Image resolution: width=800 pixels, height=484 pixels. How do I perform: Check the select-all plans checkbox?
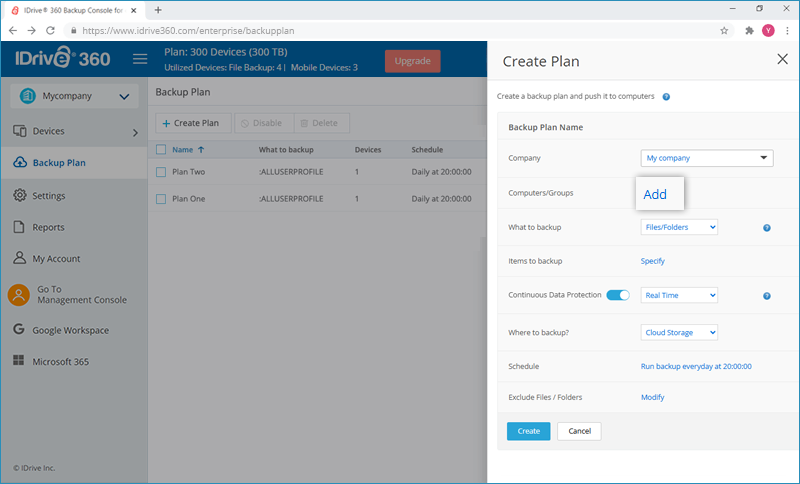pyautogui.click(x=161, y=149)
